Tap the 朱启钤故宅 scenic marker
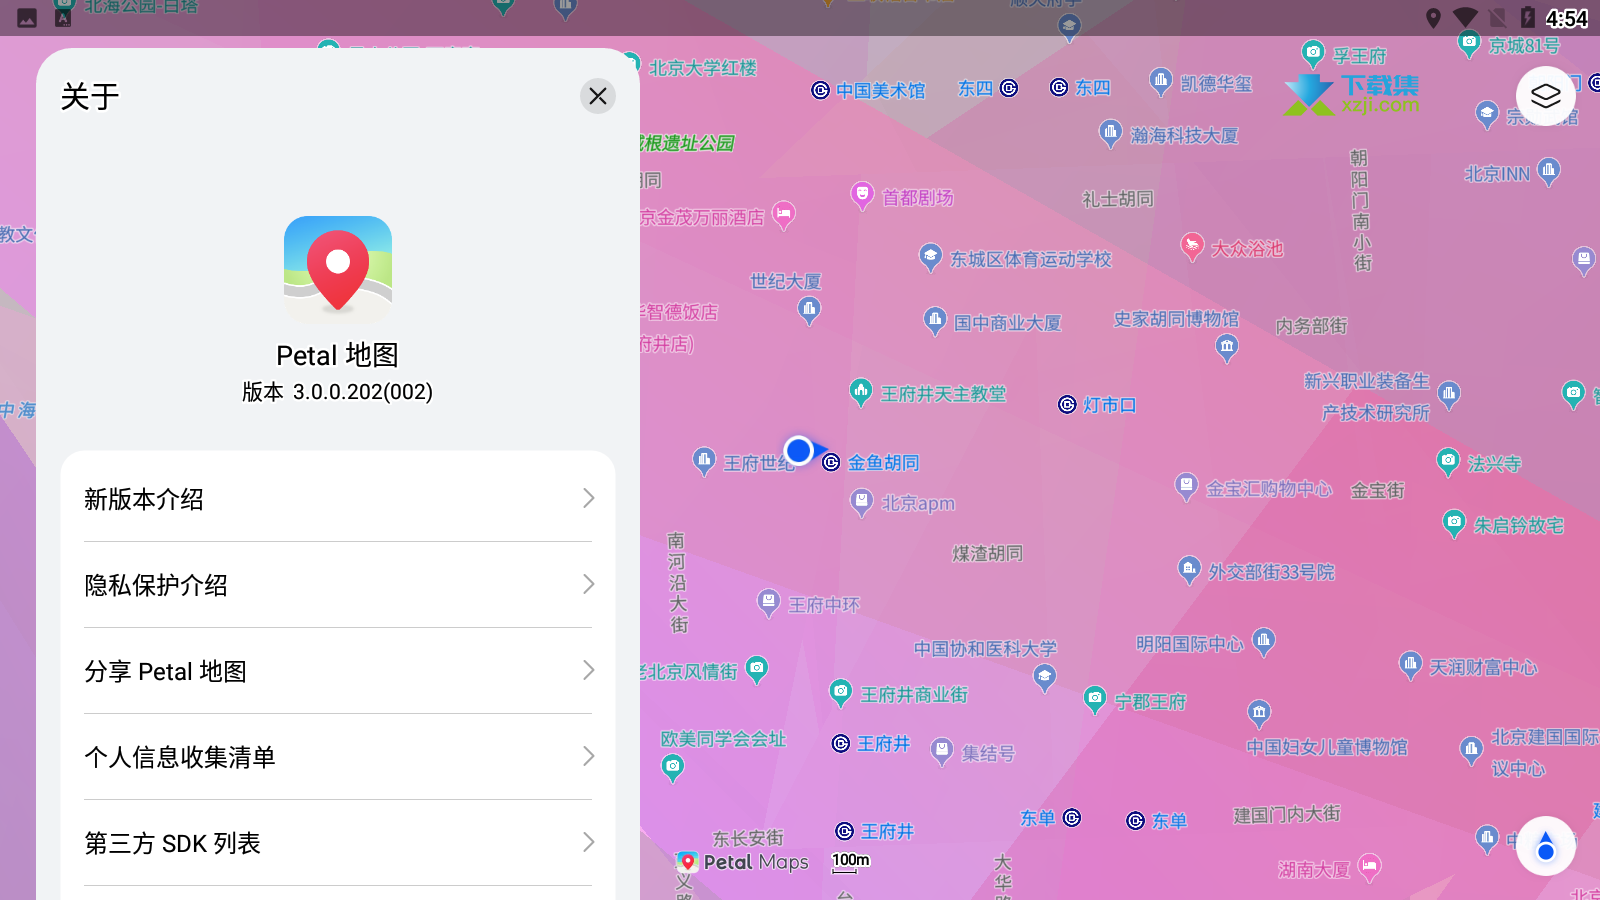 [x=1454, y=523]
